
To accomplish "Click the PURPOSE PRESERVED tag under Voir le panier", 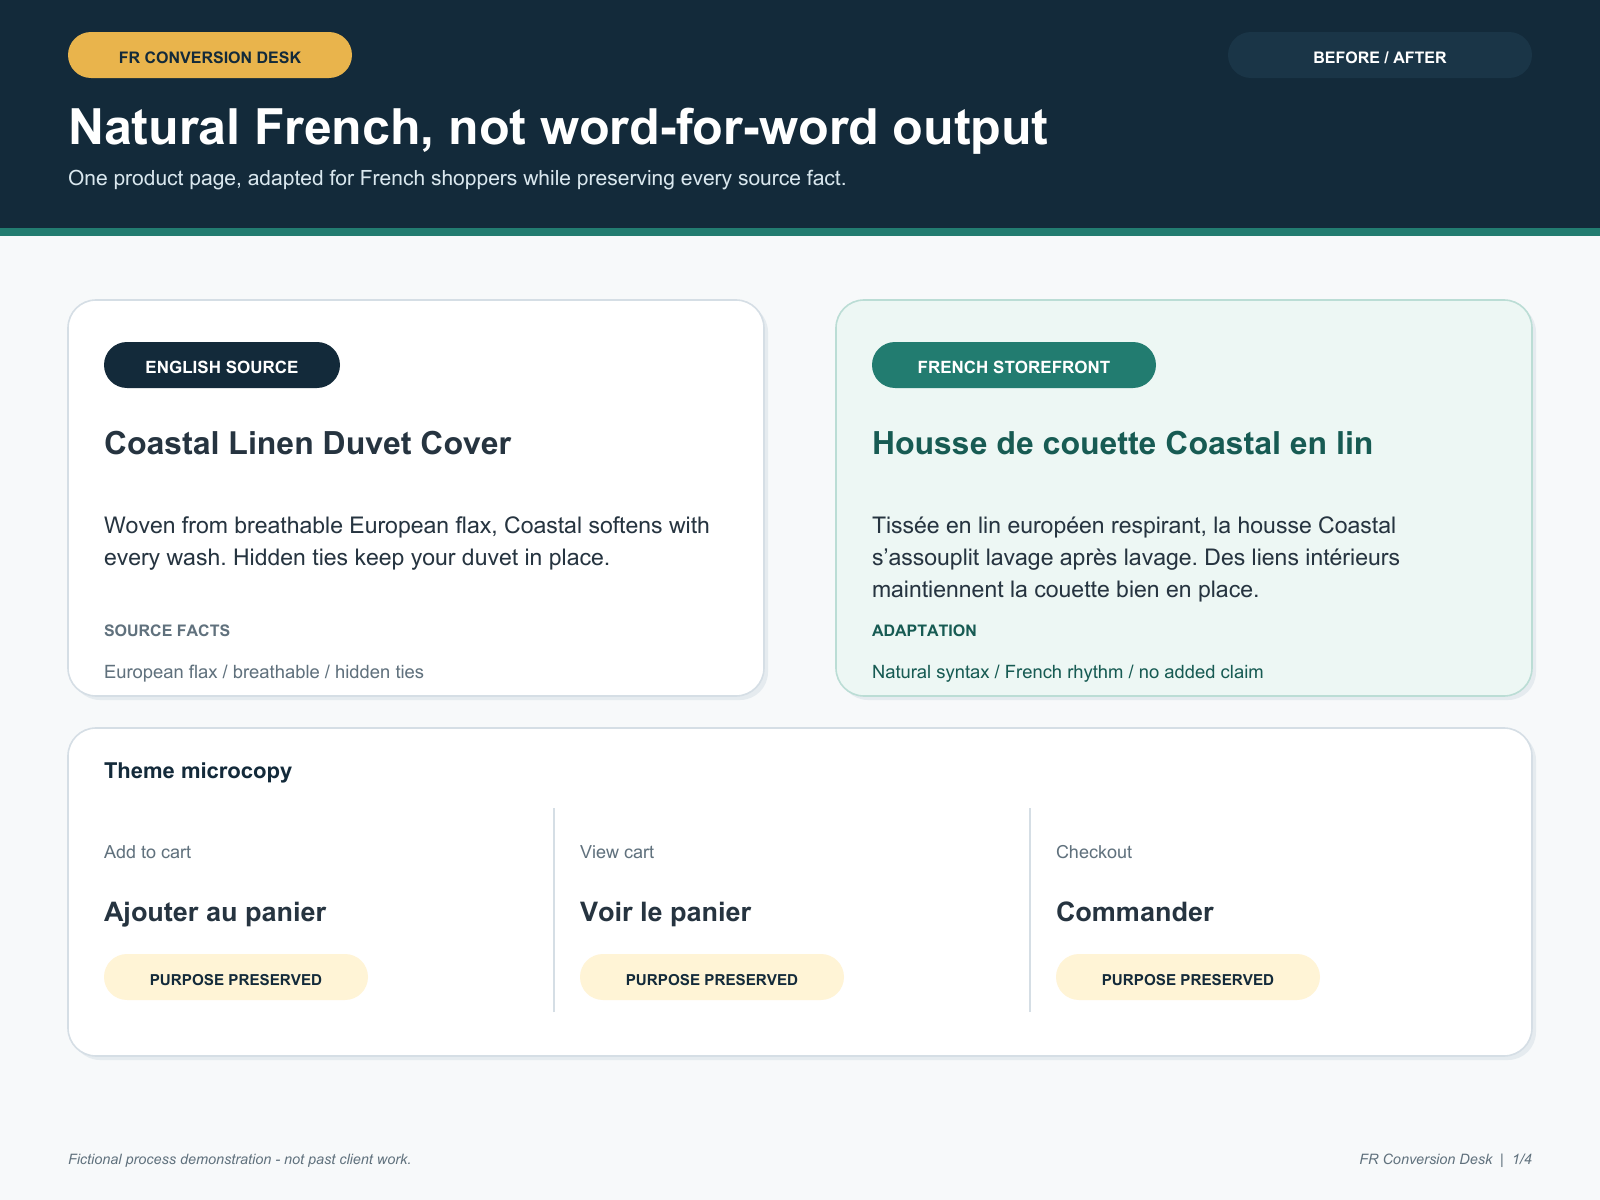I will tap(712, 977).
